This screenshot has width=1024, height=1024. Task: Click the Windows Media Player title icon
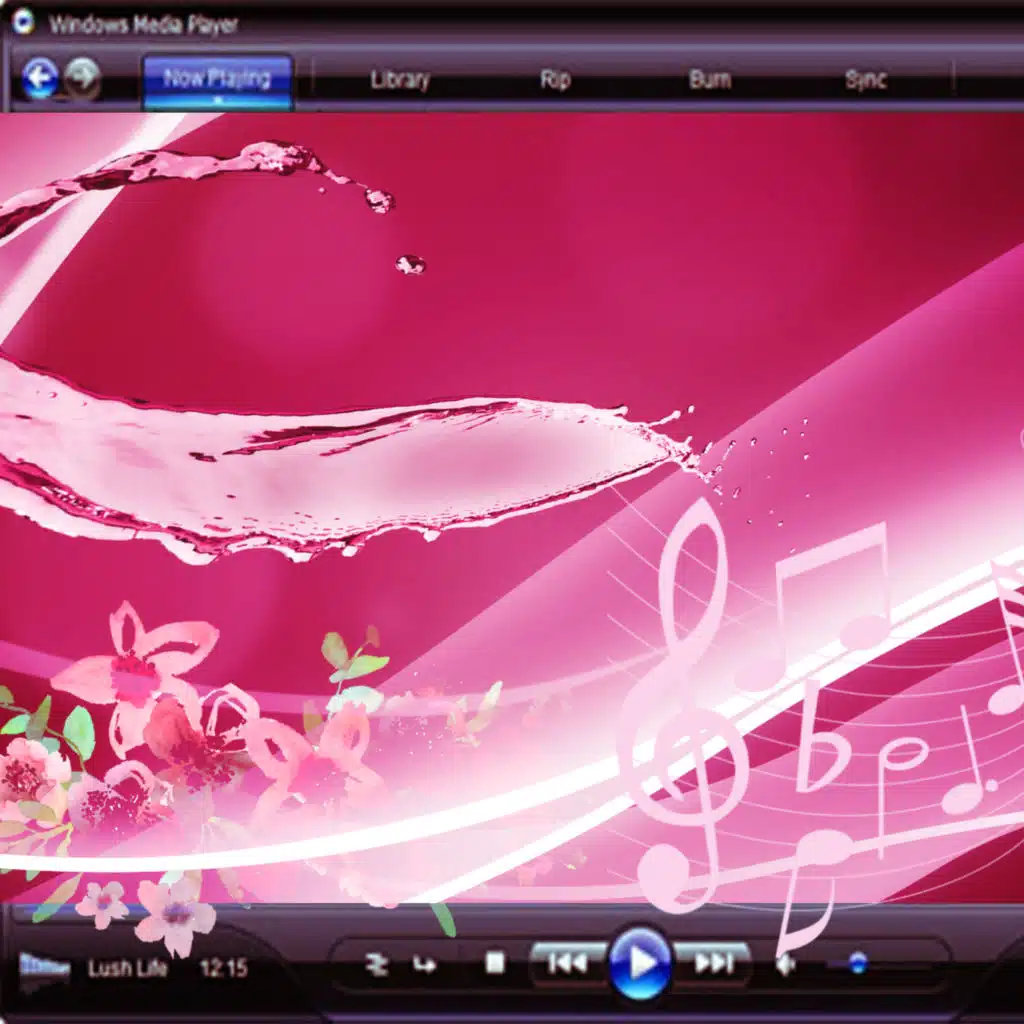click(23, 22)
